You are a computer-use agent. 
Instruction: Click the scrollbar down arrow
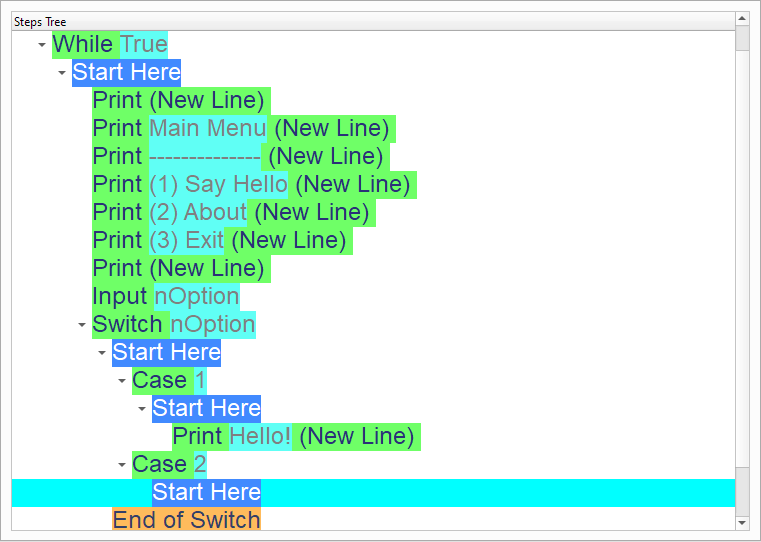point(742,522)
